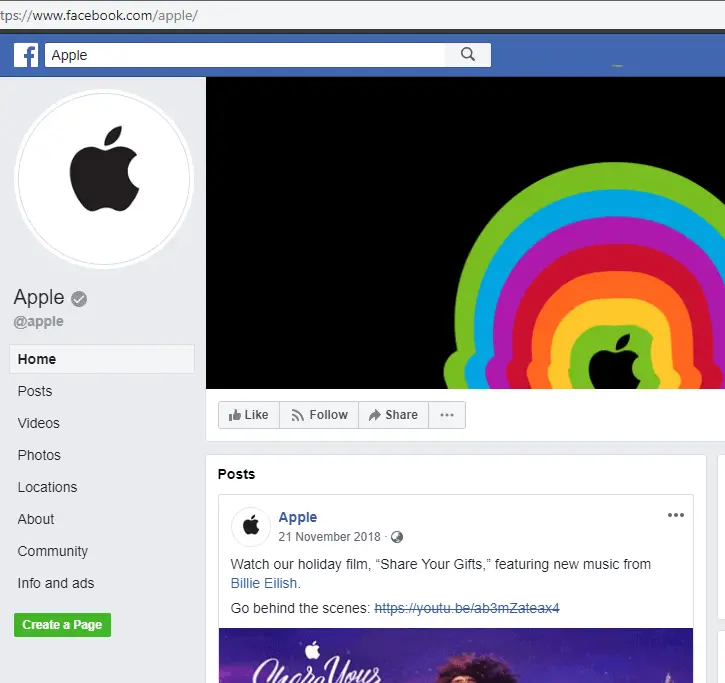Image resolution: width=725 pixels, height=683 pixels.
Task: Click the search magnifier button
Action: point(468,55)
